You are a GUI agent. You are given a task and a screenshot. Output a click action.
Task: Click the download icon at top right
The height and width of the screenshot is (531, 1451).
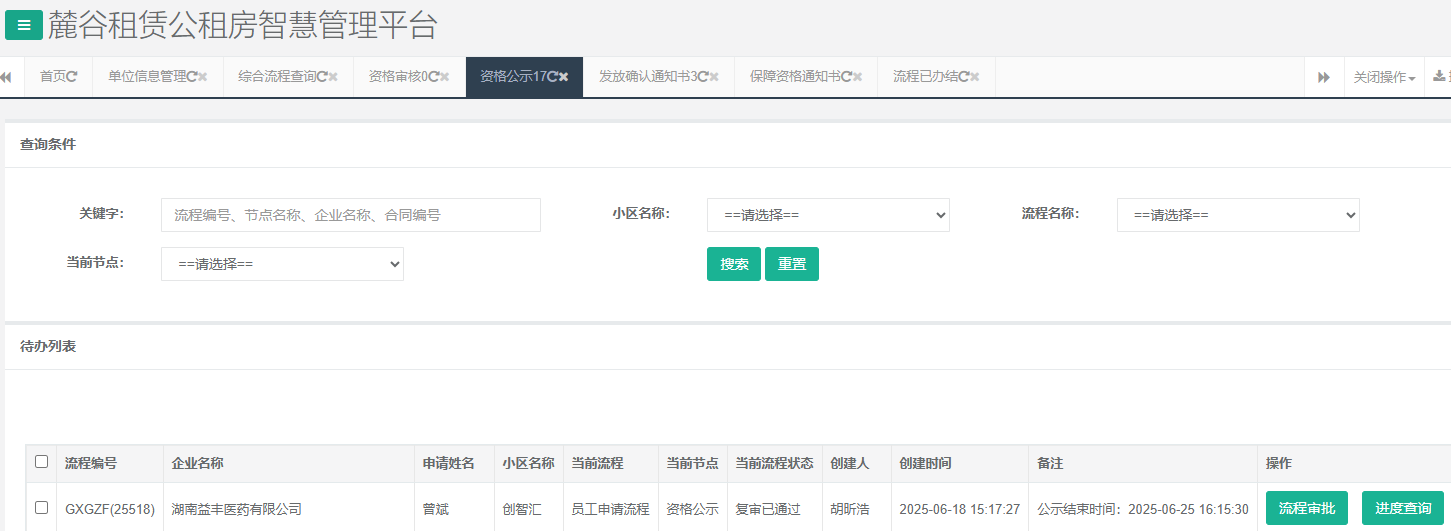1440,77
